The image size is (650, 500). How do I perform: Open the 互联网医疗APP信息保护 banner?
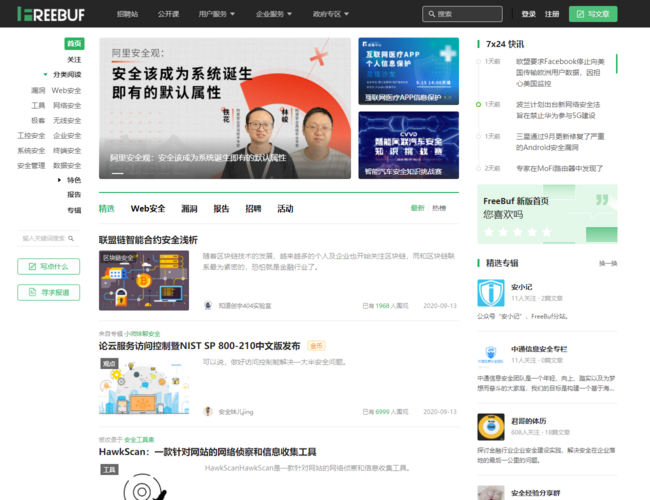click(x=408, y=71)
